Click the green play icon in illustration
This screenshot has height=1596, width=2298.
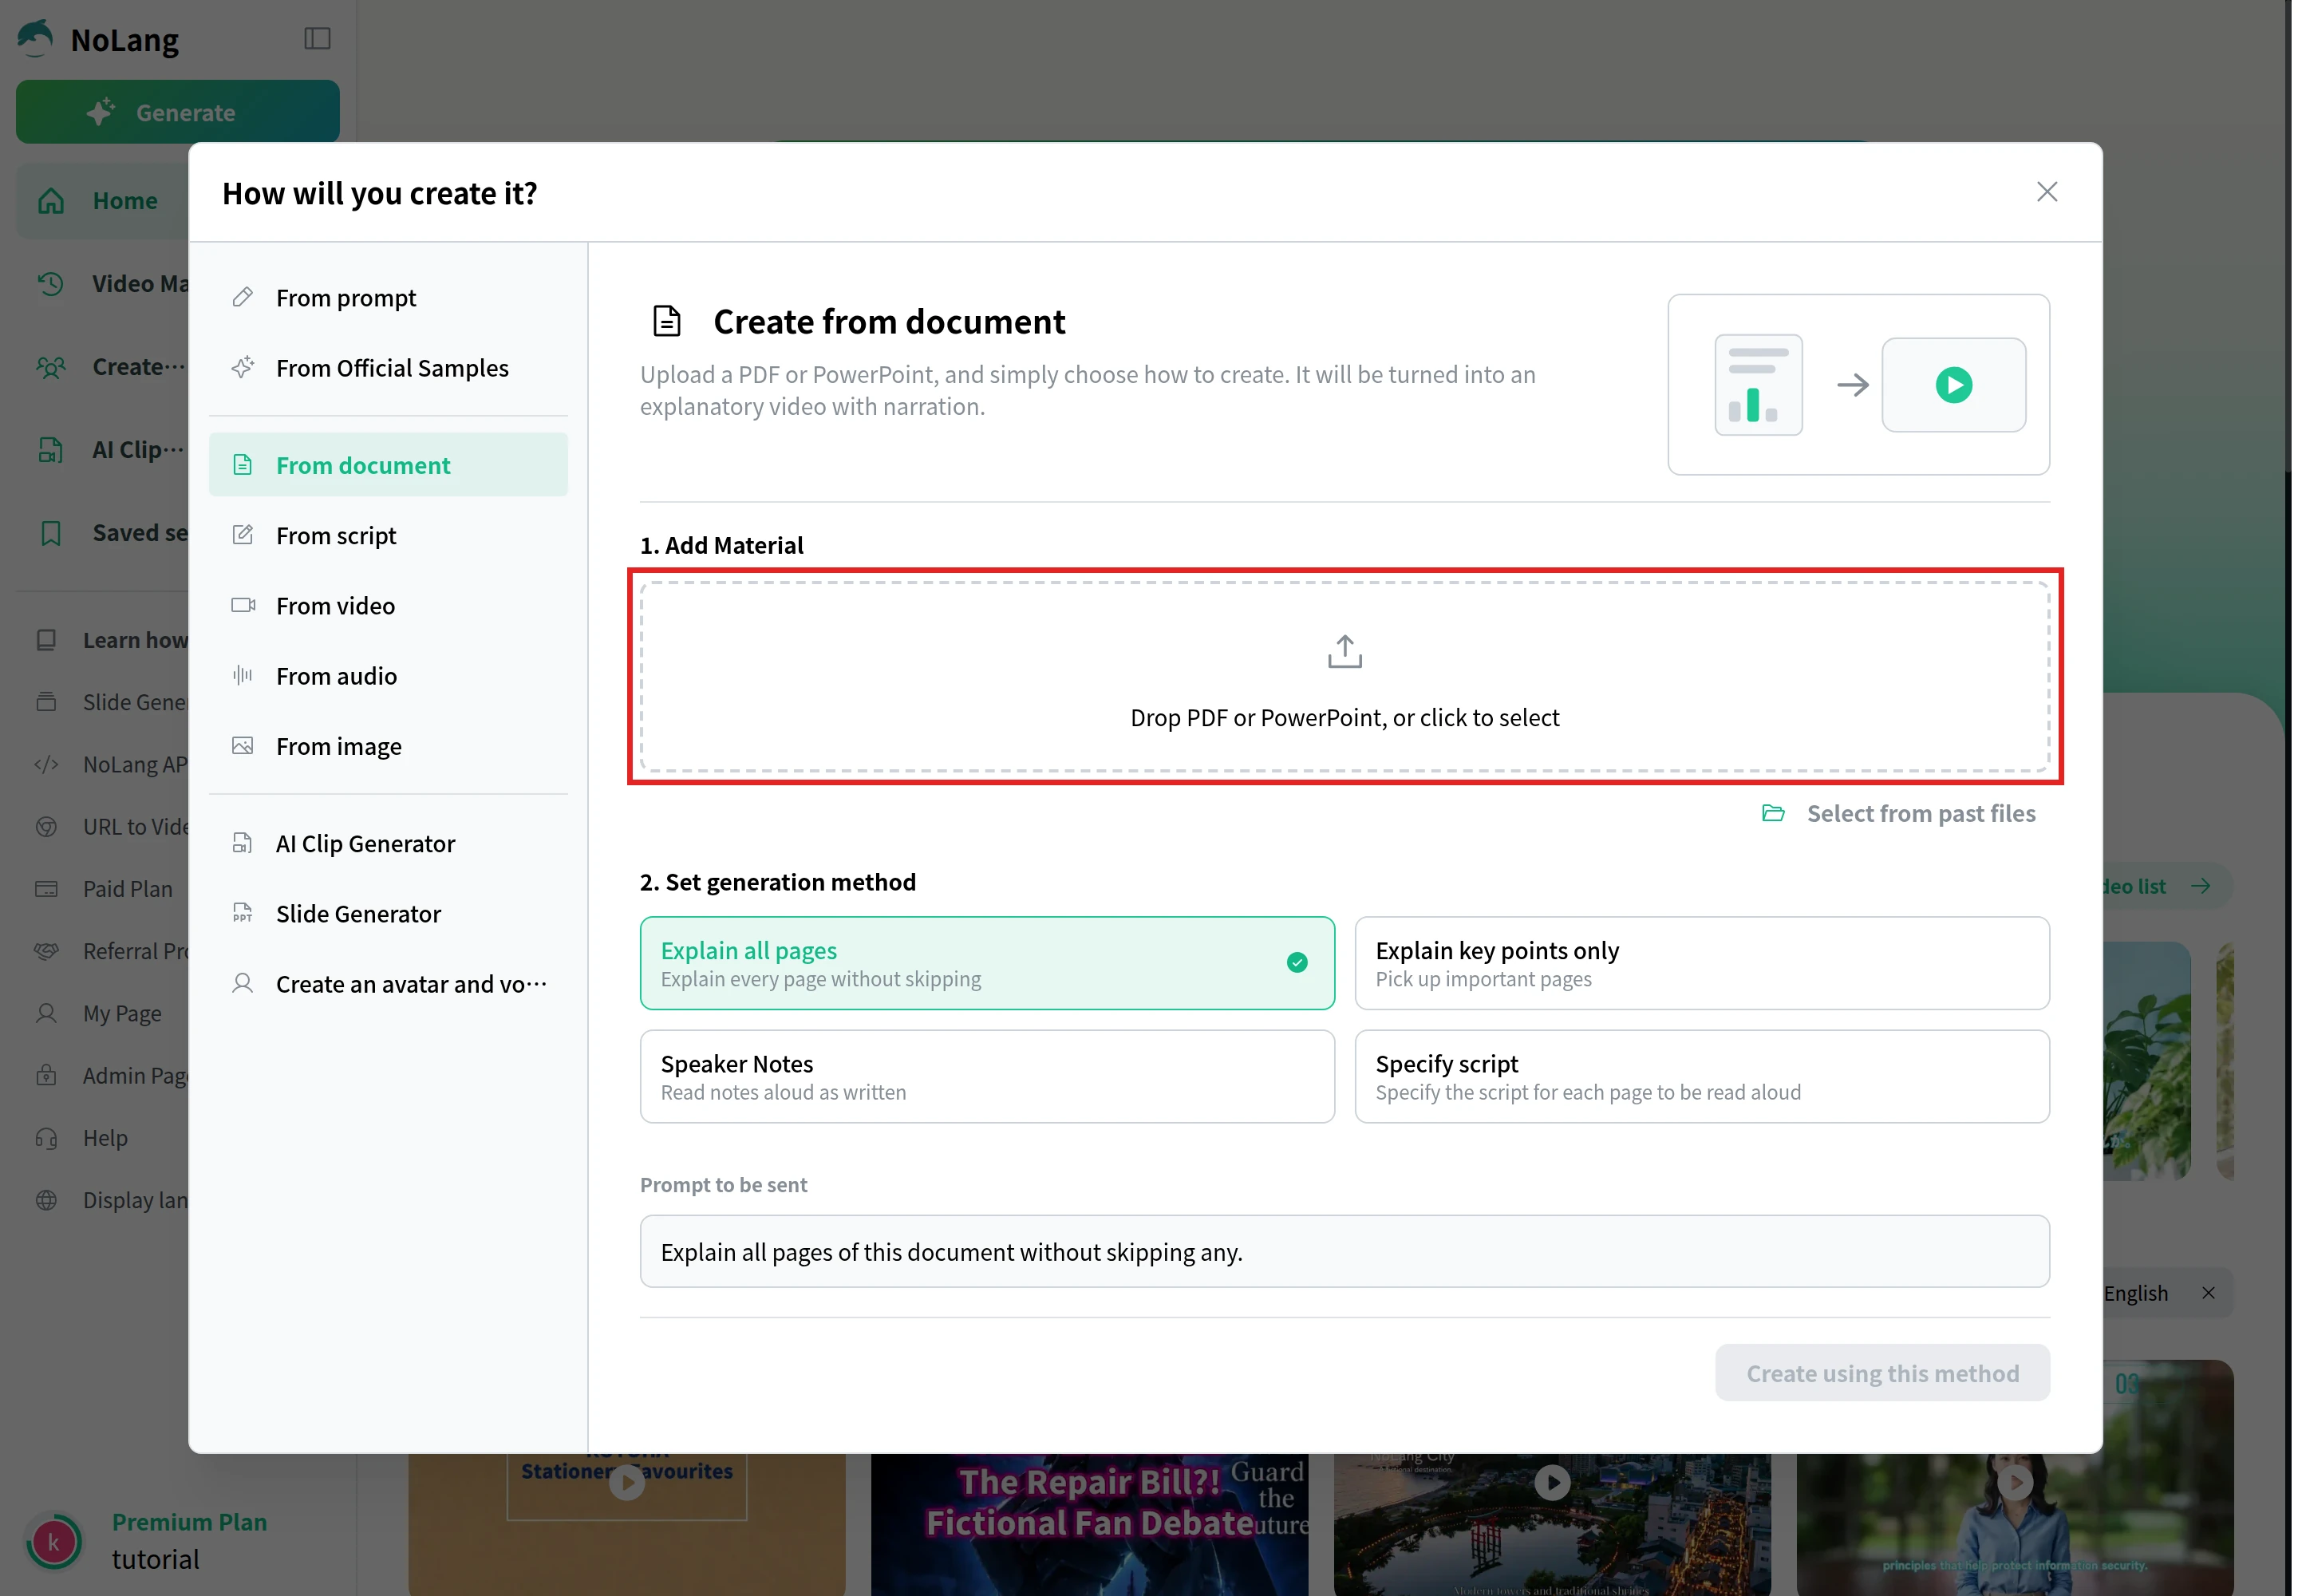click(1953, 385)
